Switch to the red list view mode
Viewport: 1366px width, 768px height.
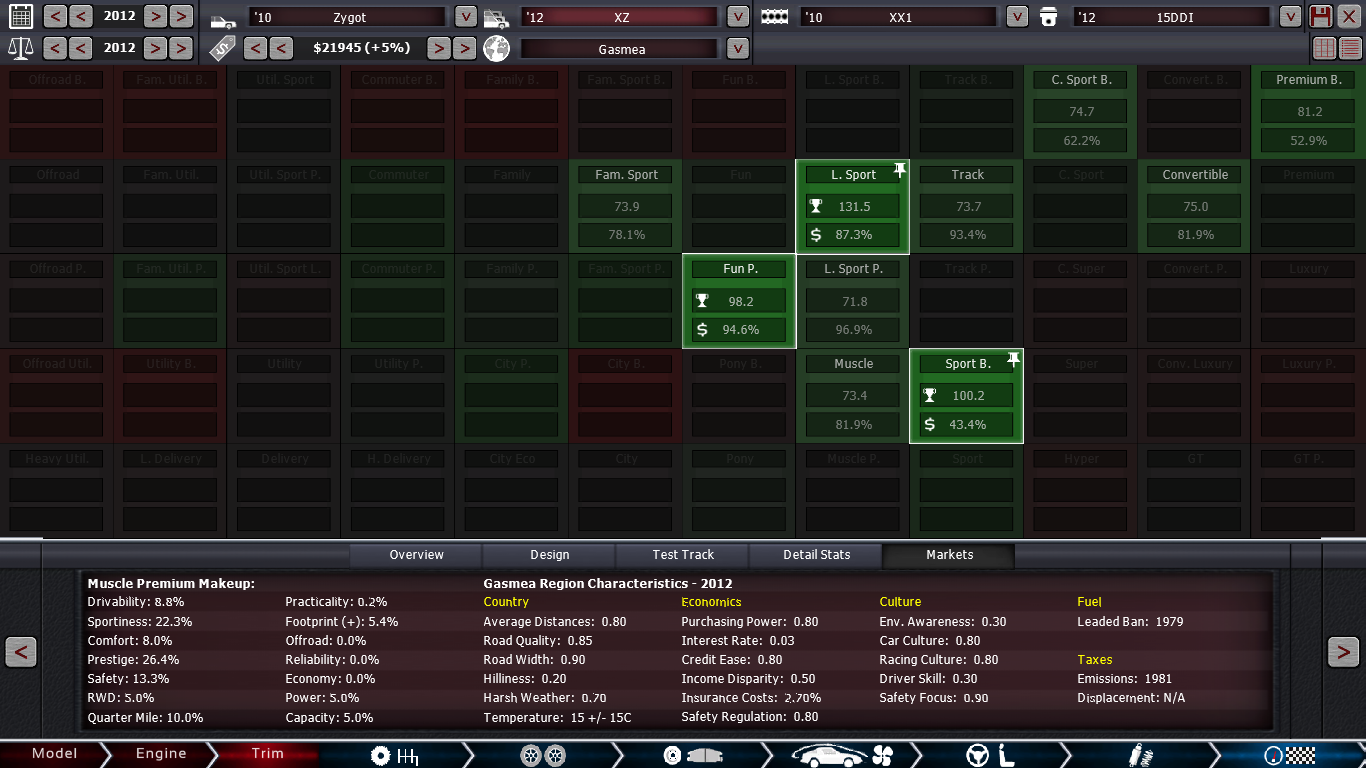[x=1350, y=48]
